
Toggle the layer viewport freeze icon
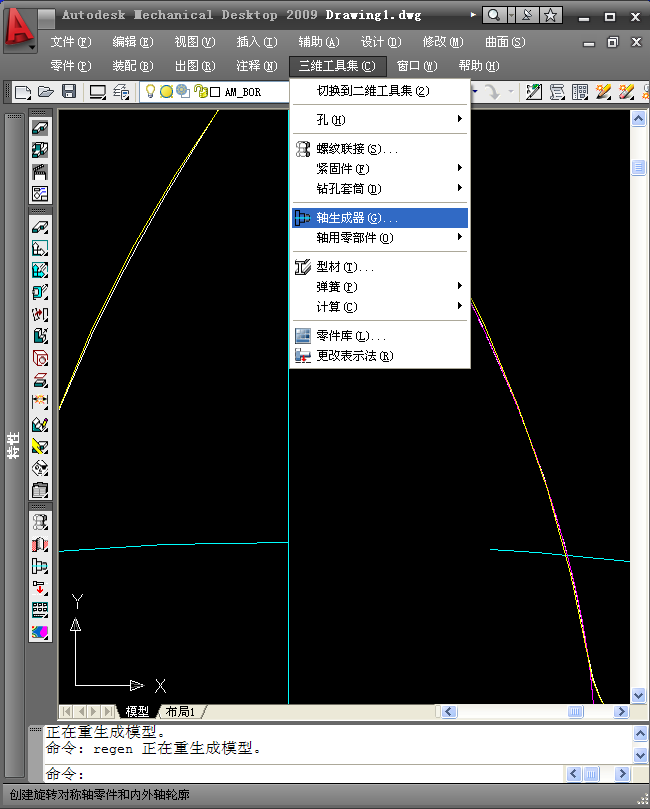183,91
